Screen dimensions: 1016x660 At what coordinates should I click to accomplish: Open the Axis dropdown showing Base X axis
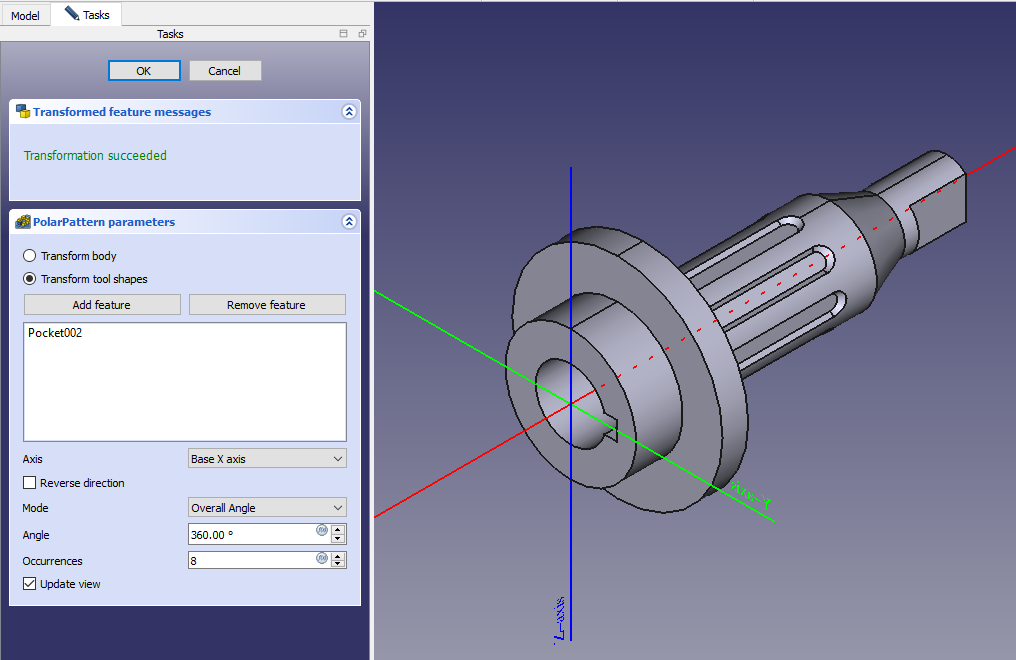pos(267,459)
